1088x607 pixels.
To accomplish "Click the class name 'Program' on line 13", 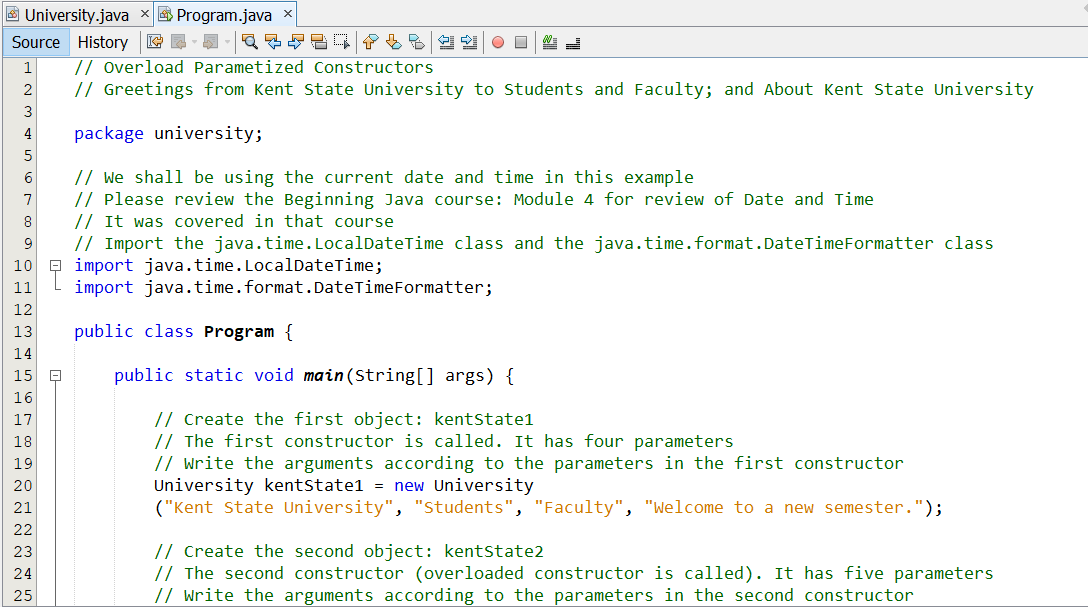I will [239, 332].
